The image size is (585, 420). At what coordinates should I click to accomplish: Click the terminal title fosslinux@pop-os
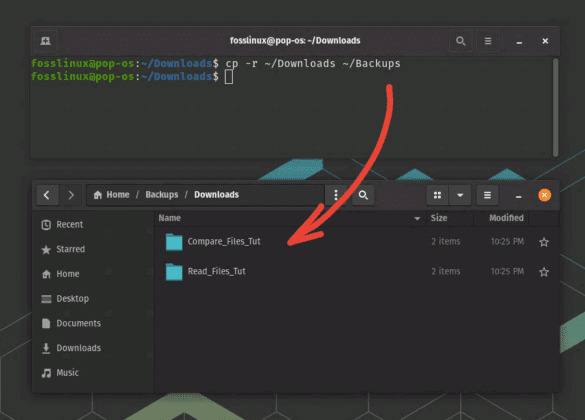tap(295, 41)
